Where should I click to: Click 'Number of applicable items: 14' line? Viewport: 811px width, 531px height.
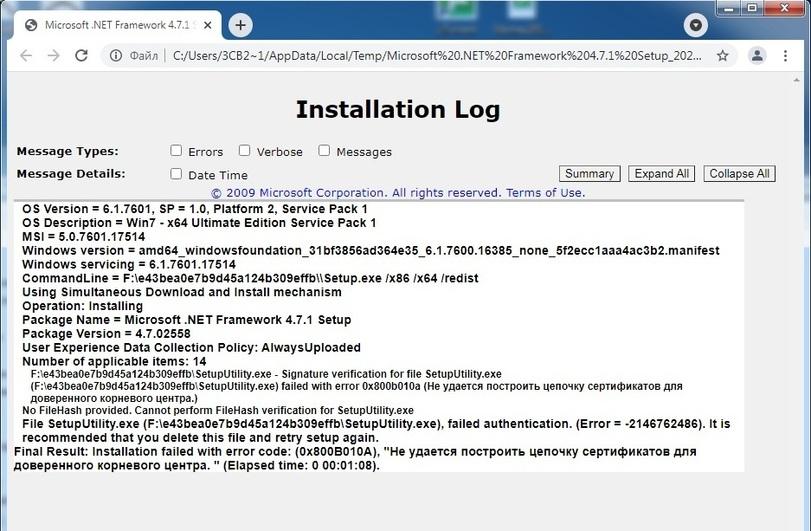114,361
